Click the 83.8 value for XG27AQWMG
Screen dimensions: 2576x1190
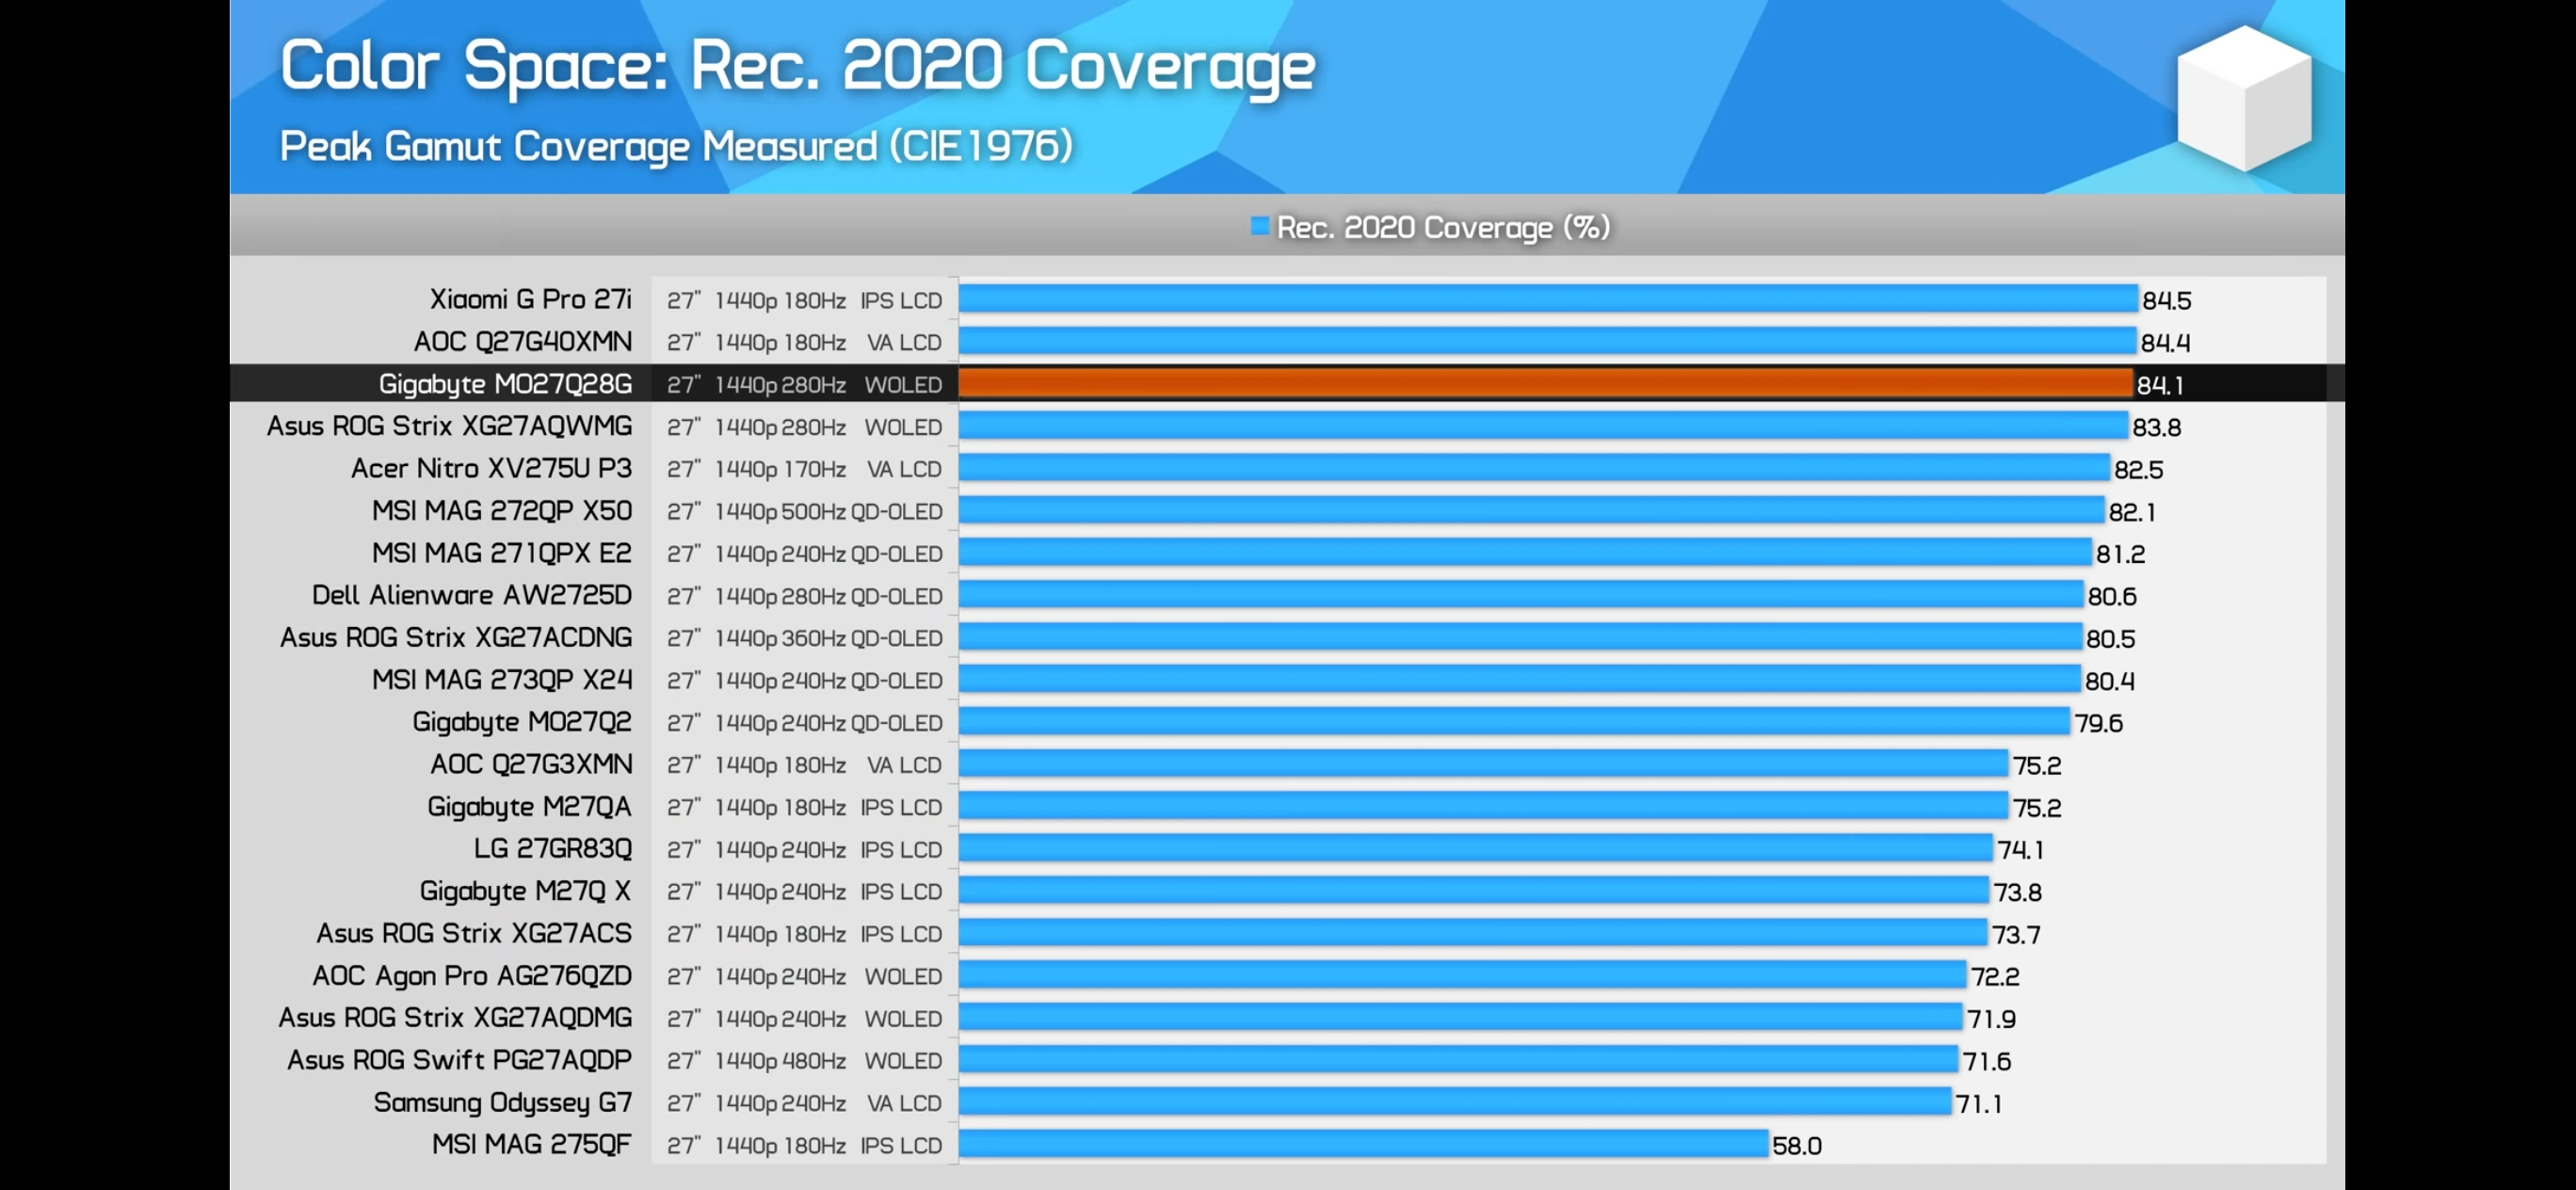2156,427
